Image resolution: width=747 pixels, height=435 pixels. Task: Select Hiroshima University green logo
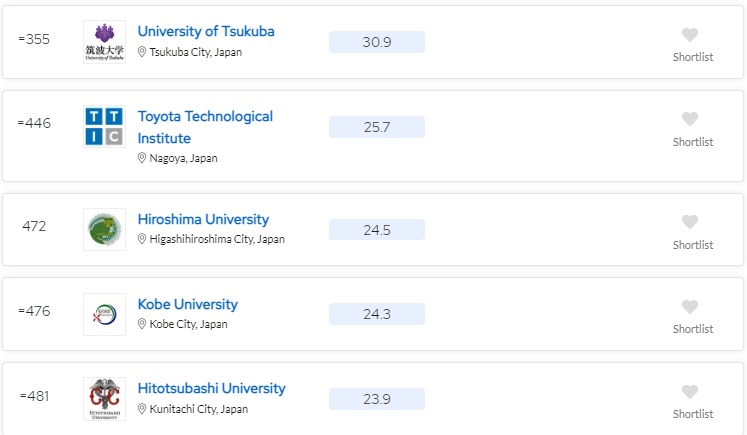point(104,229)
